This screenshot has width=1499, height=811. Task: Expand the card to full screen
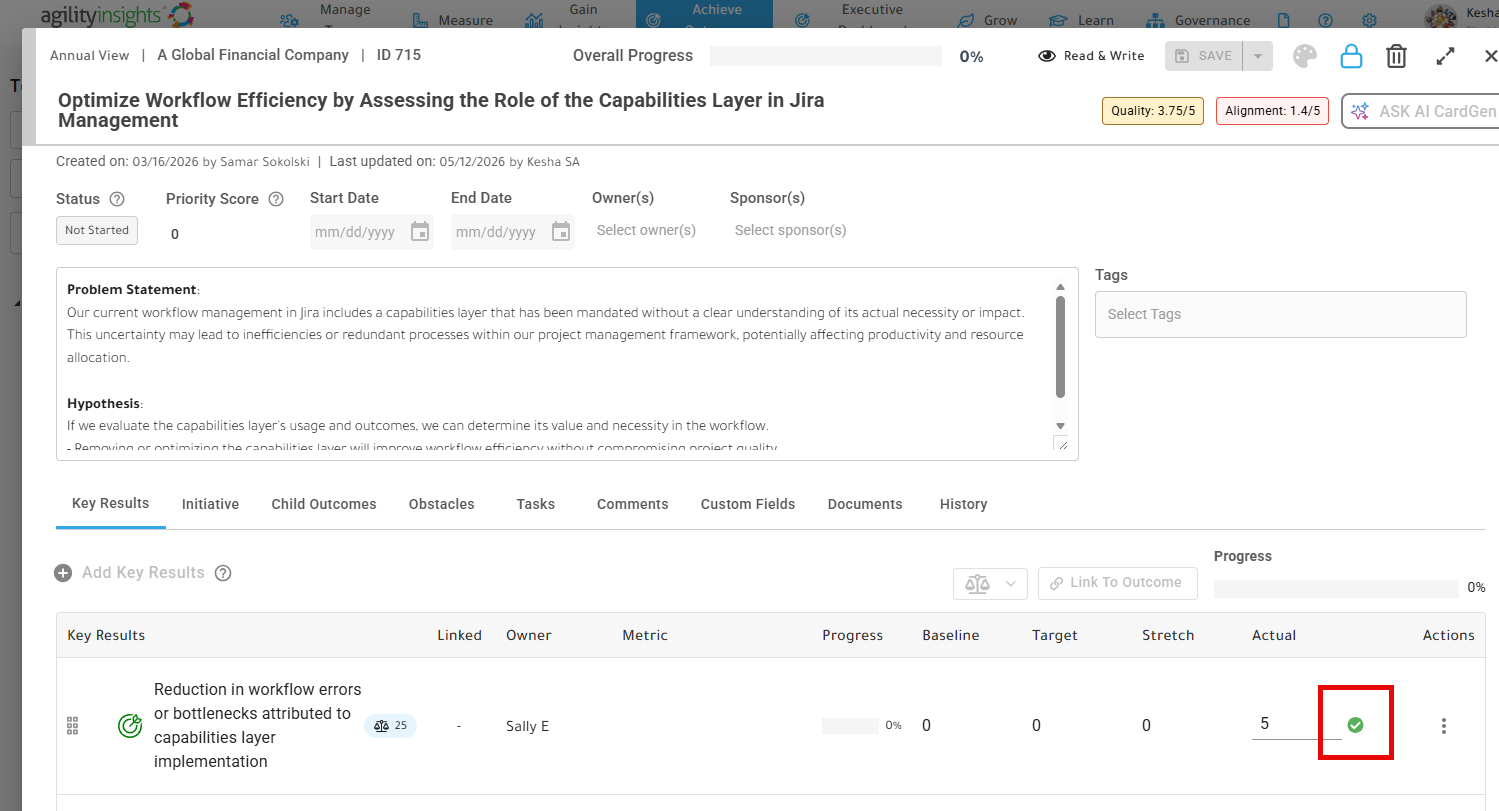1445,56
